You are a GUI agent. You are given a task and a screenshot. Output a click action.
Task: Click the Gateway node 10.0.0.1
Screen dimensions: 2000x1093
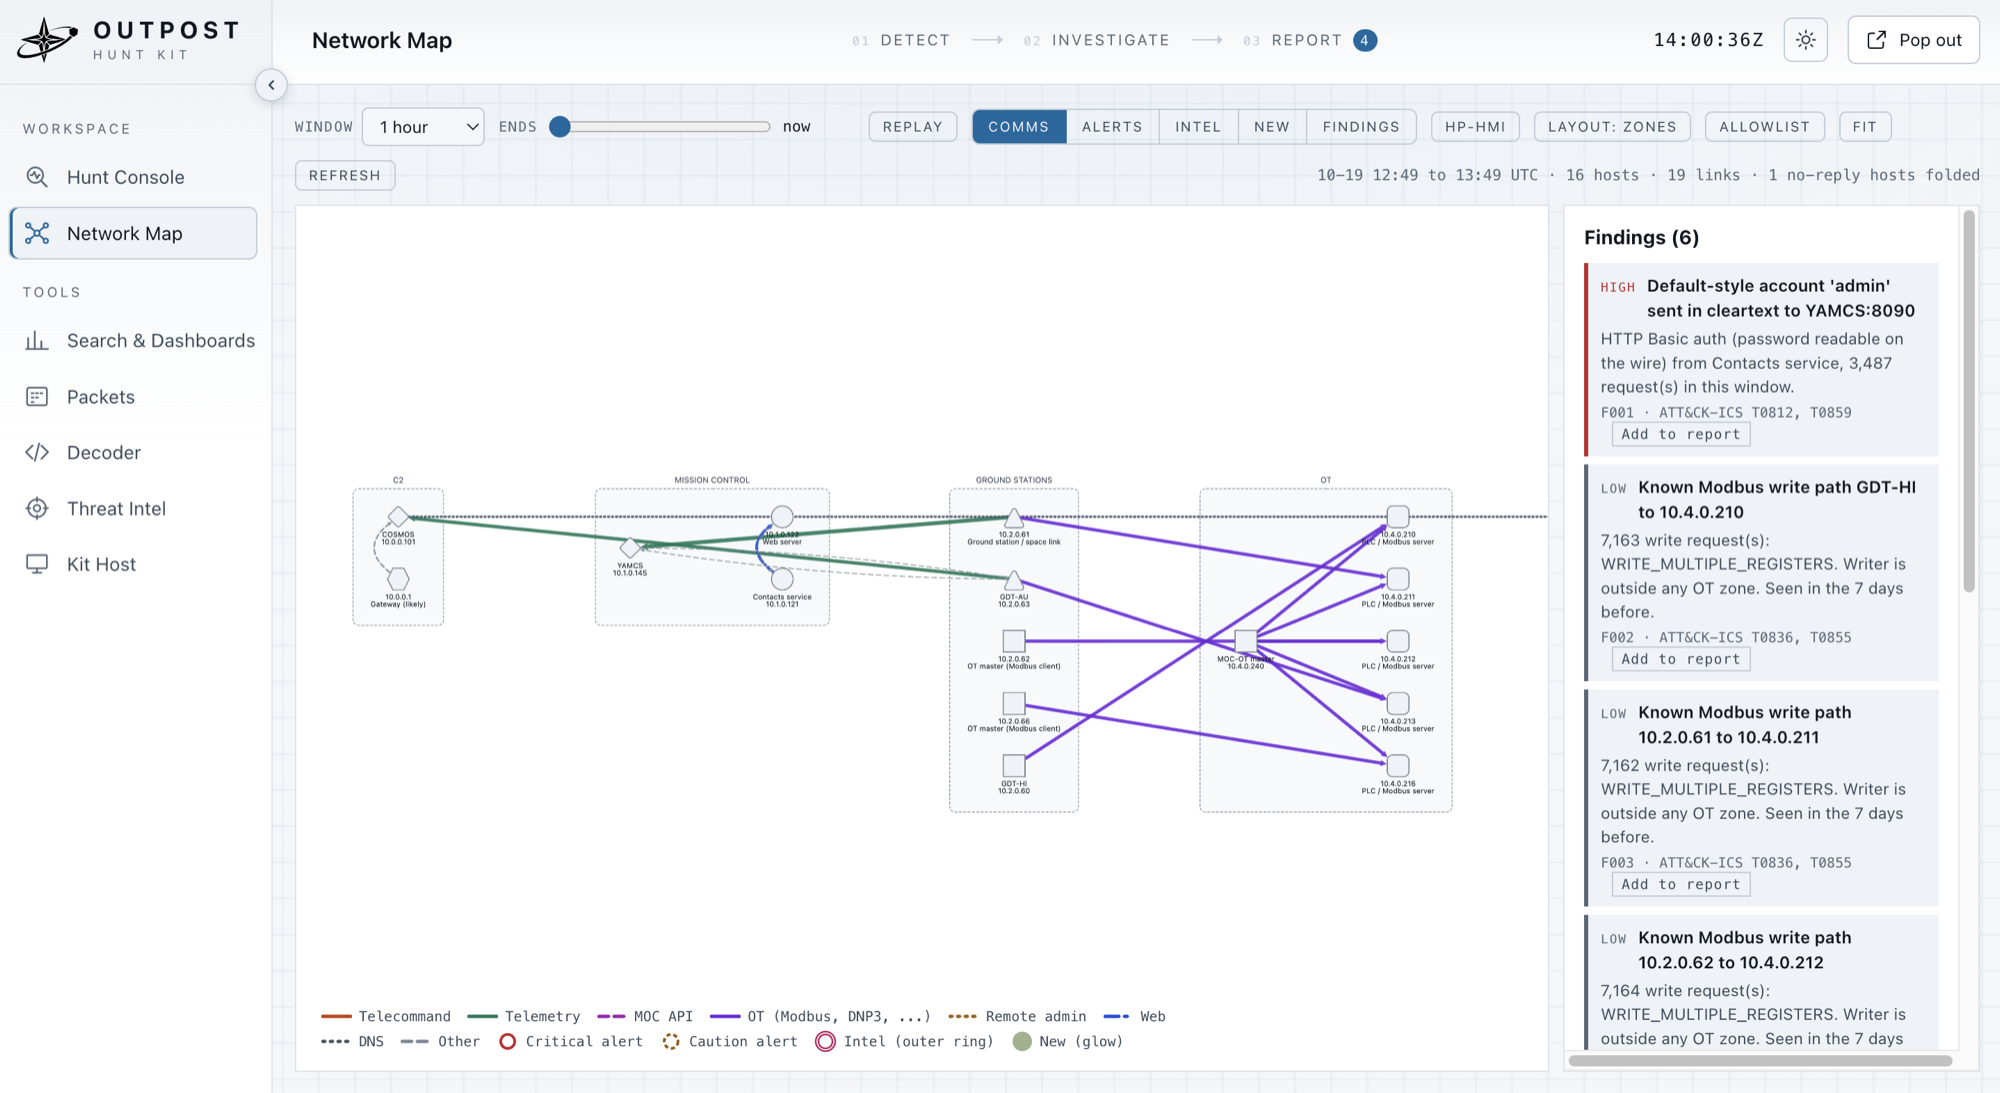point(398,579)
